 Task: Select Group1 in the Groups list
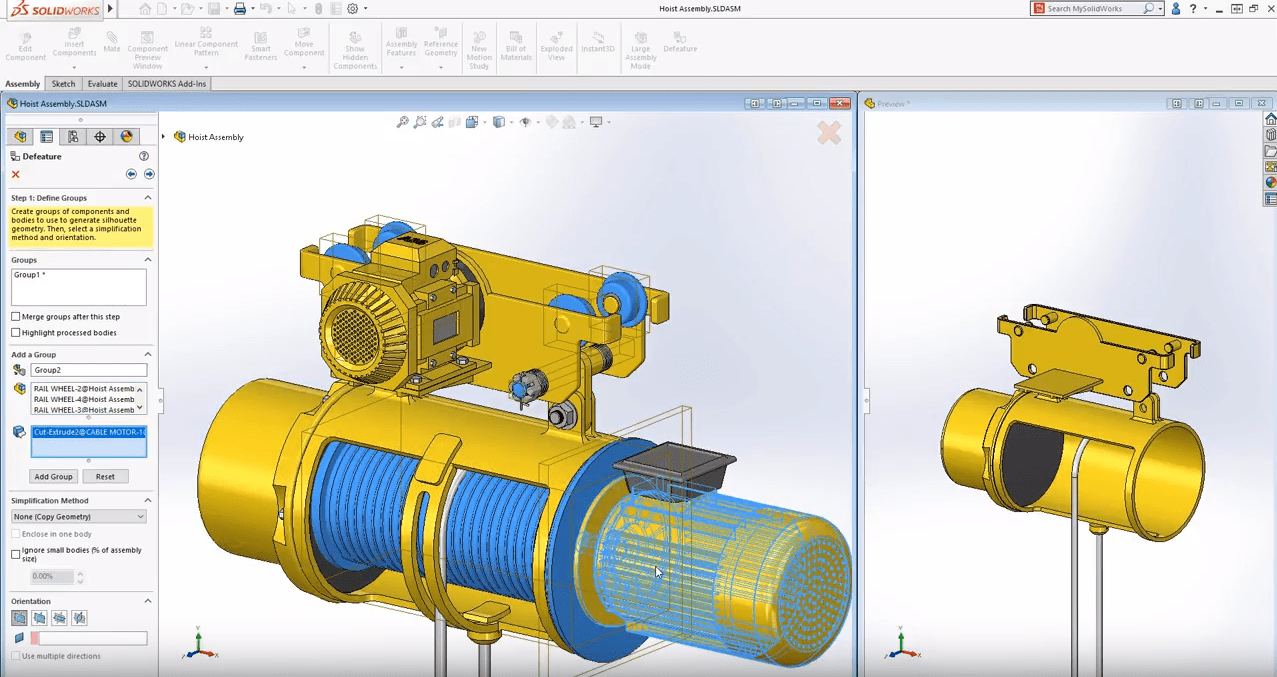tap(30, 275)
